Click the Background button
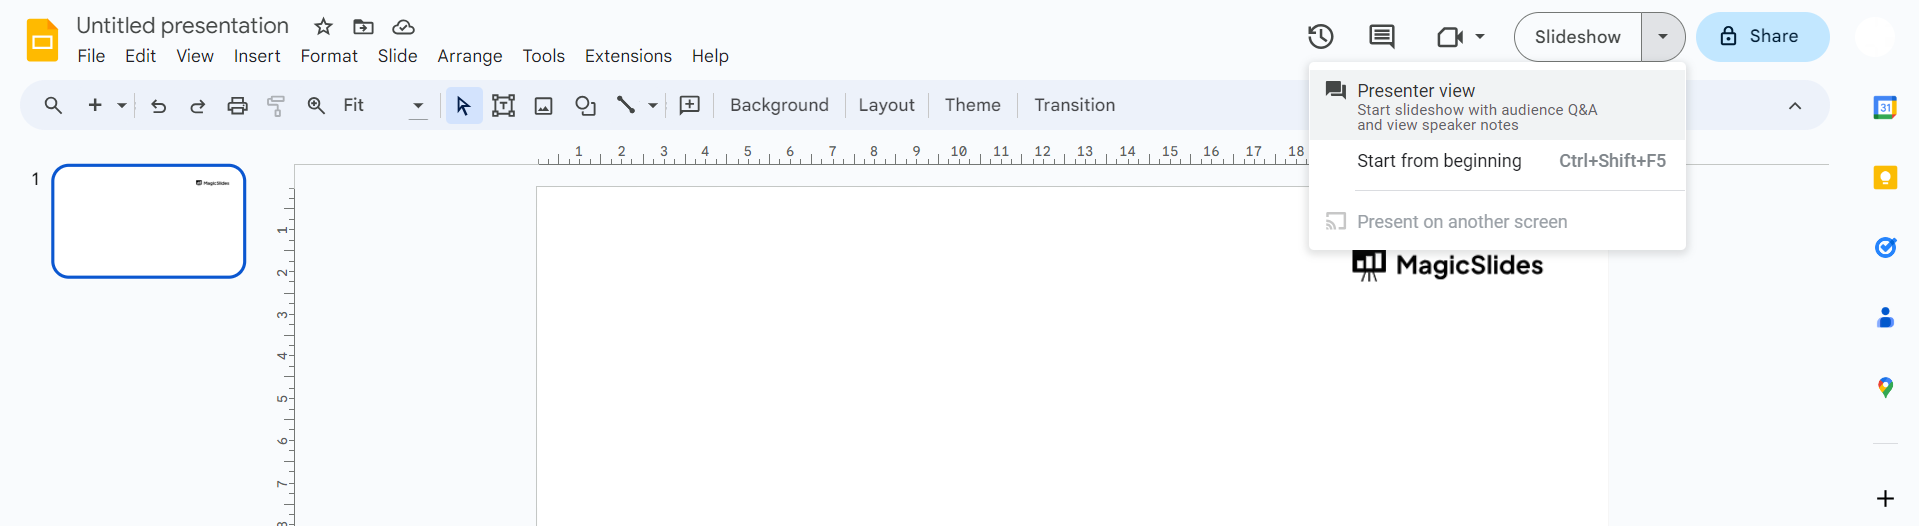 coord(779,106)
